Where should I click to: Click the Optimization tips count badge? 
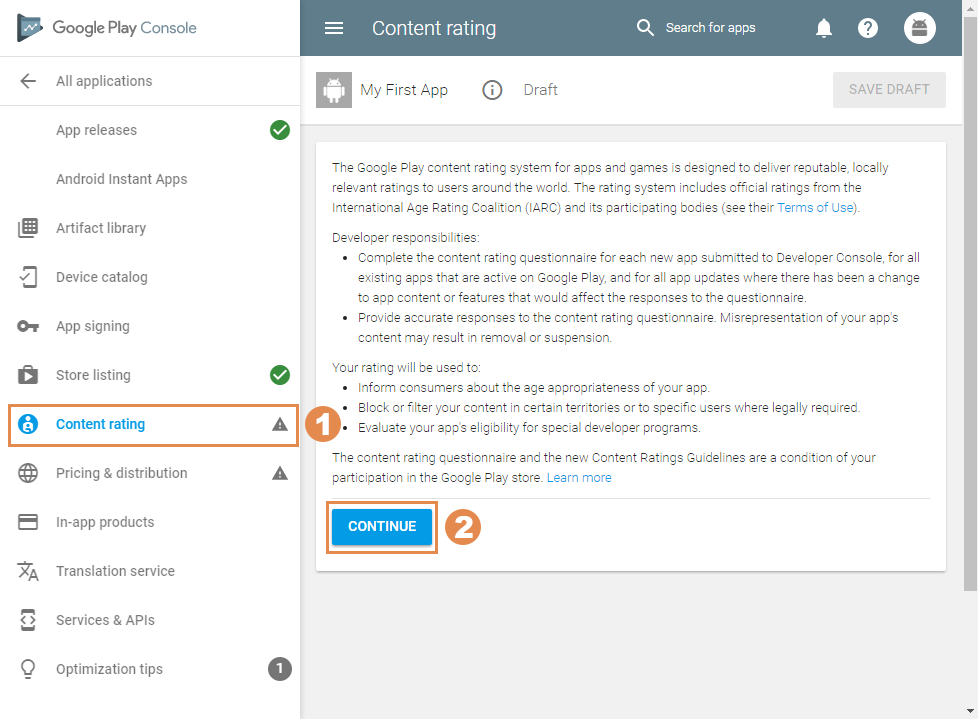(x=280, y=669)
